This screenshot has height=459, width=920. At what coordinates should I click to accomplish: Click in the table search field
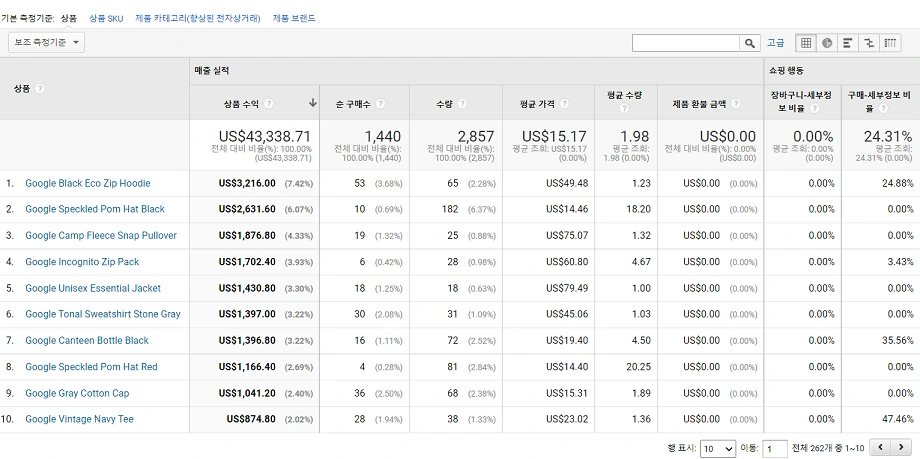pos(686,43)
